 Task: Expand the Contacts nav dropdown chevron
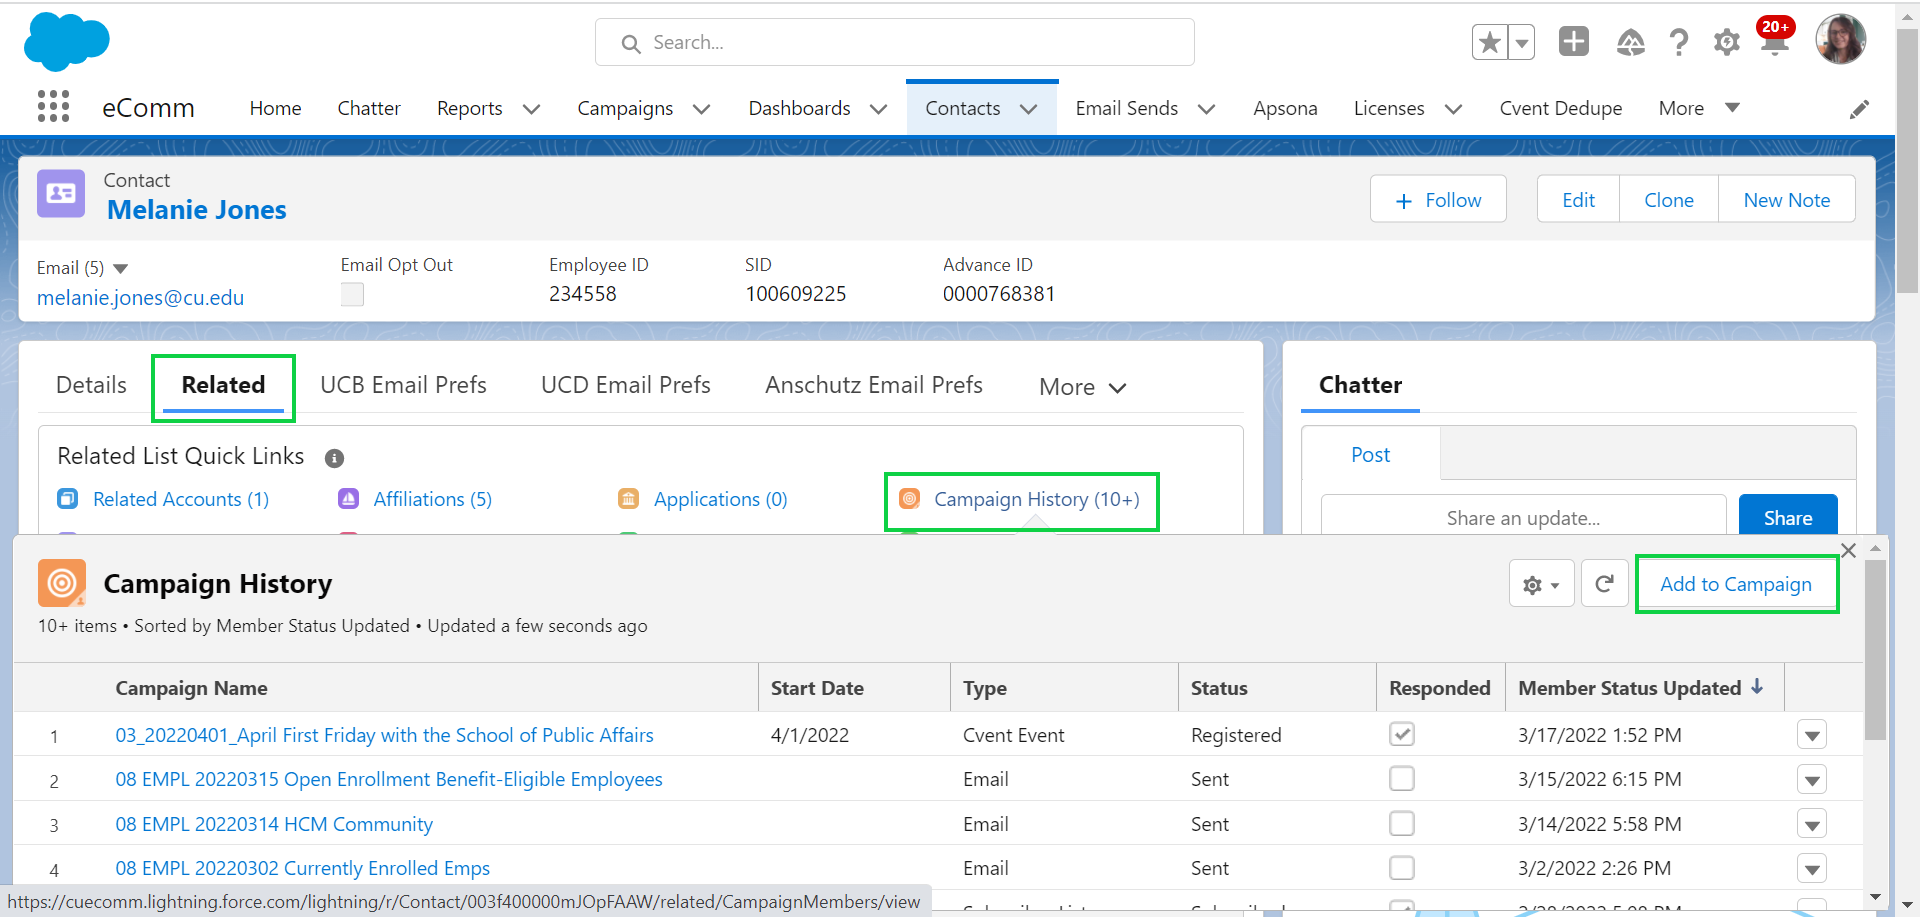(1028, 109)
